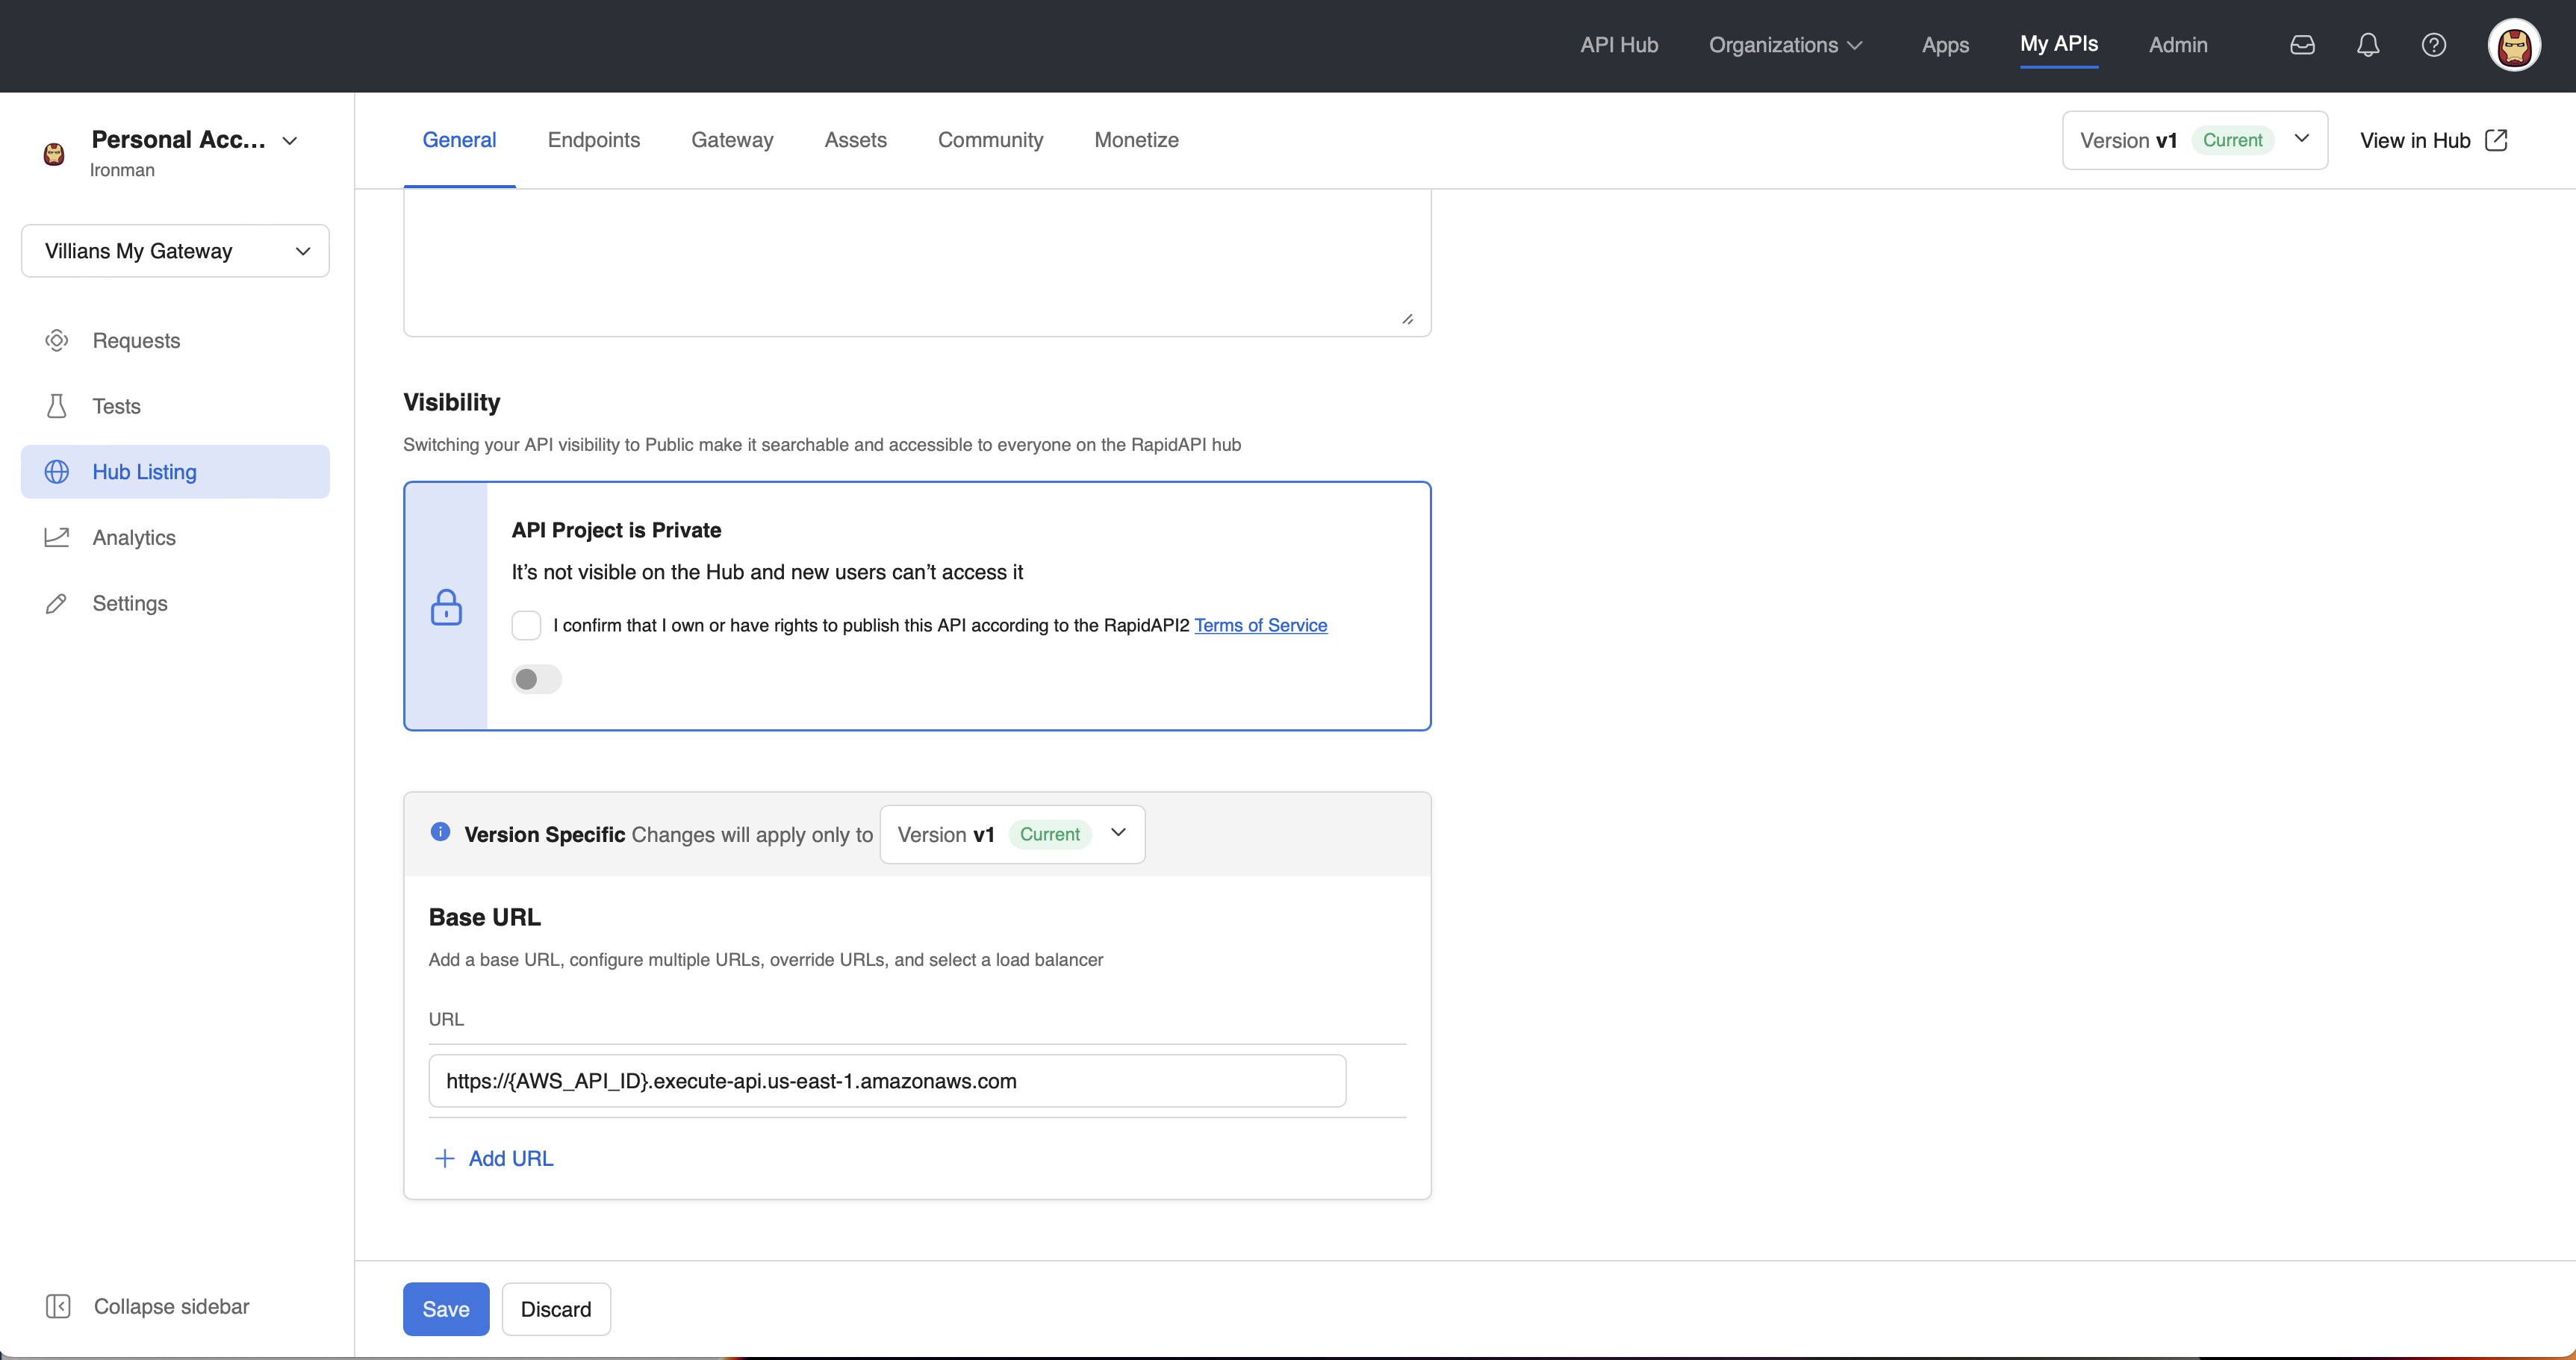This screenshot has width=2576, height=1360.
Task: Open Admin in top navigation
Action: tap(2178, 45)
